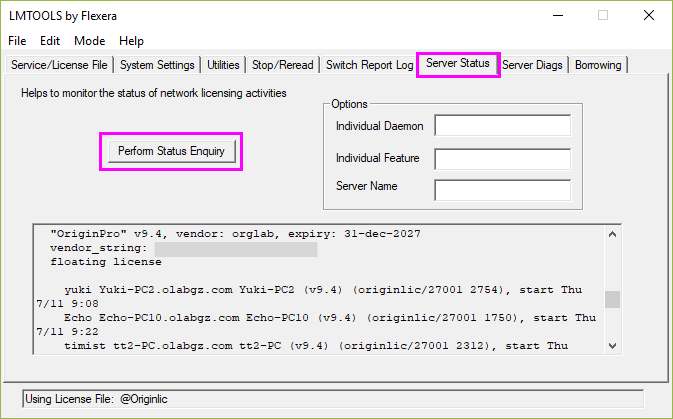Go to Stop/Reread tab
This screenshot has width=673, height=419.
point(282,65)
